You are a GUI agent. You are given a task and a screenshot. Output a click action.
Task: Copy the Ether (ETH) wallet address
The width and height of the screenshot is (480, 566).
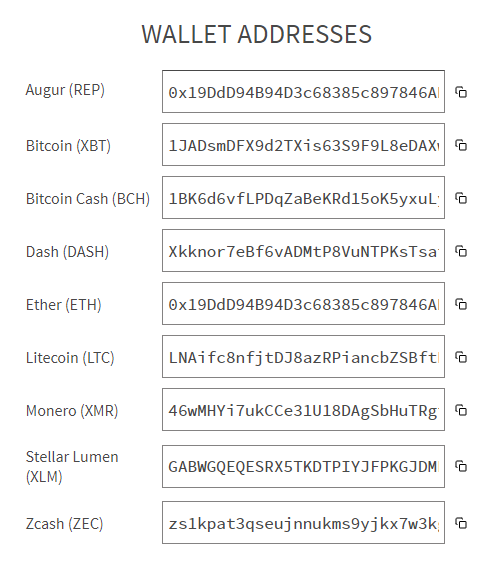tap(461, 304)
